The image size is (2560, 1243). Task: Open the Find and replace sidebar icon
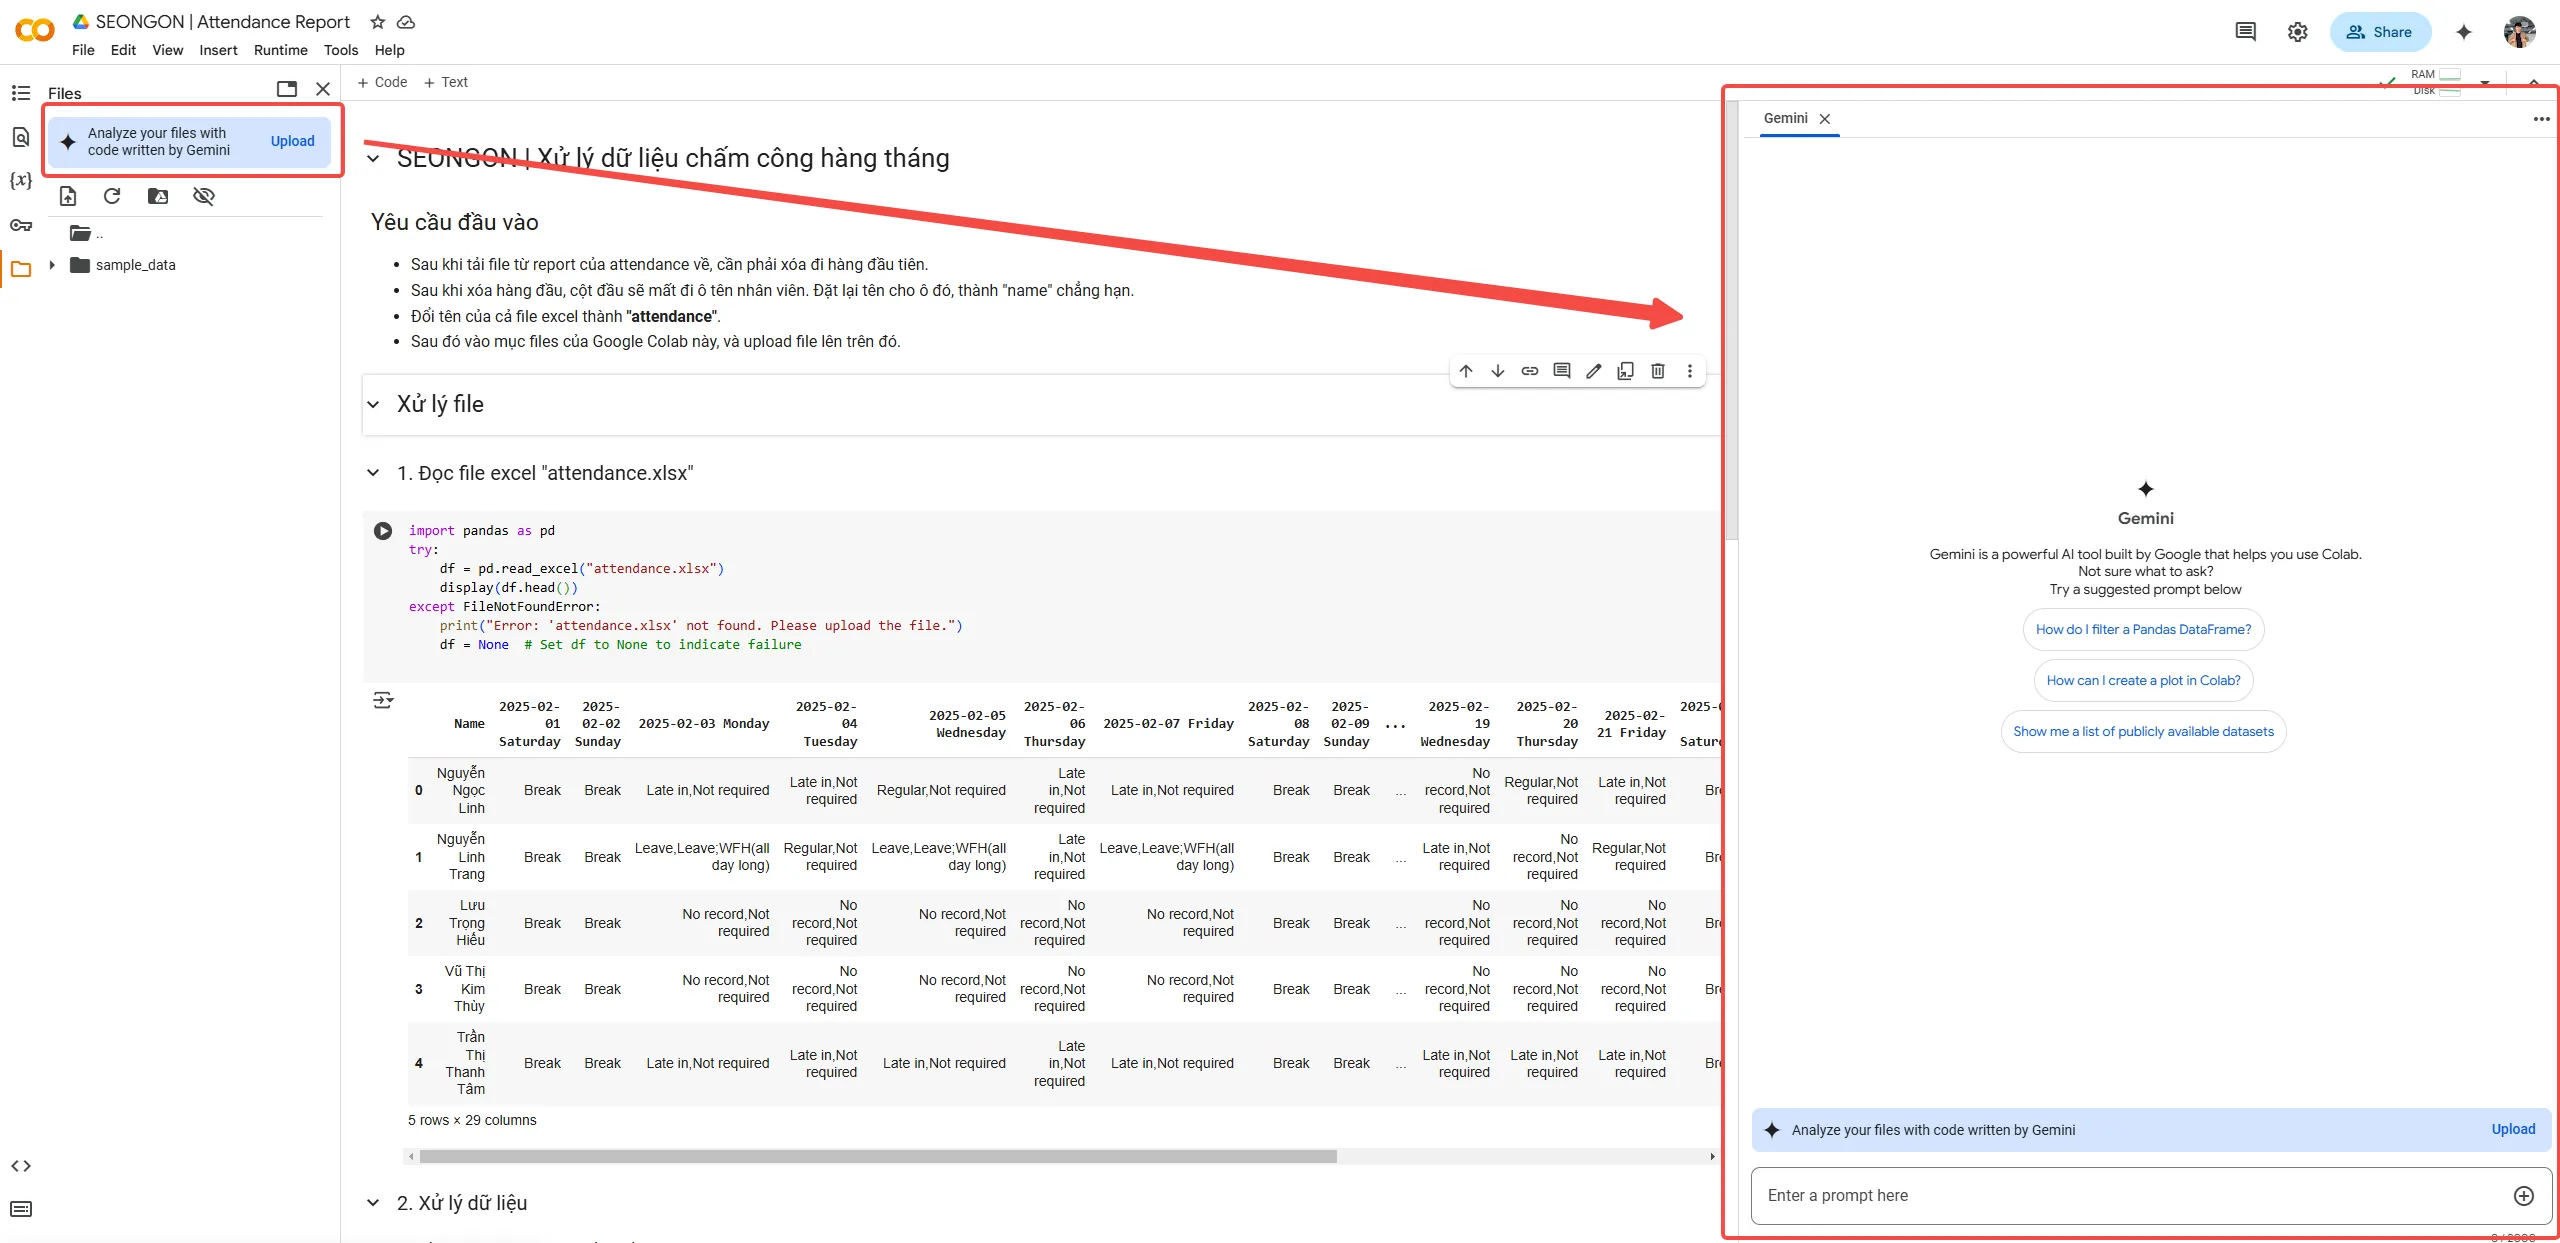(21, 137)
